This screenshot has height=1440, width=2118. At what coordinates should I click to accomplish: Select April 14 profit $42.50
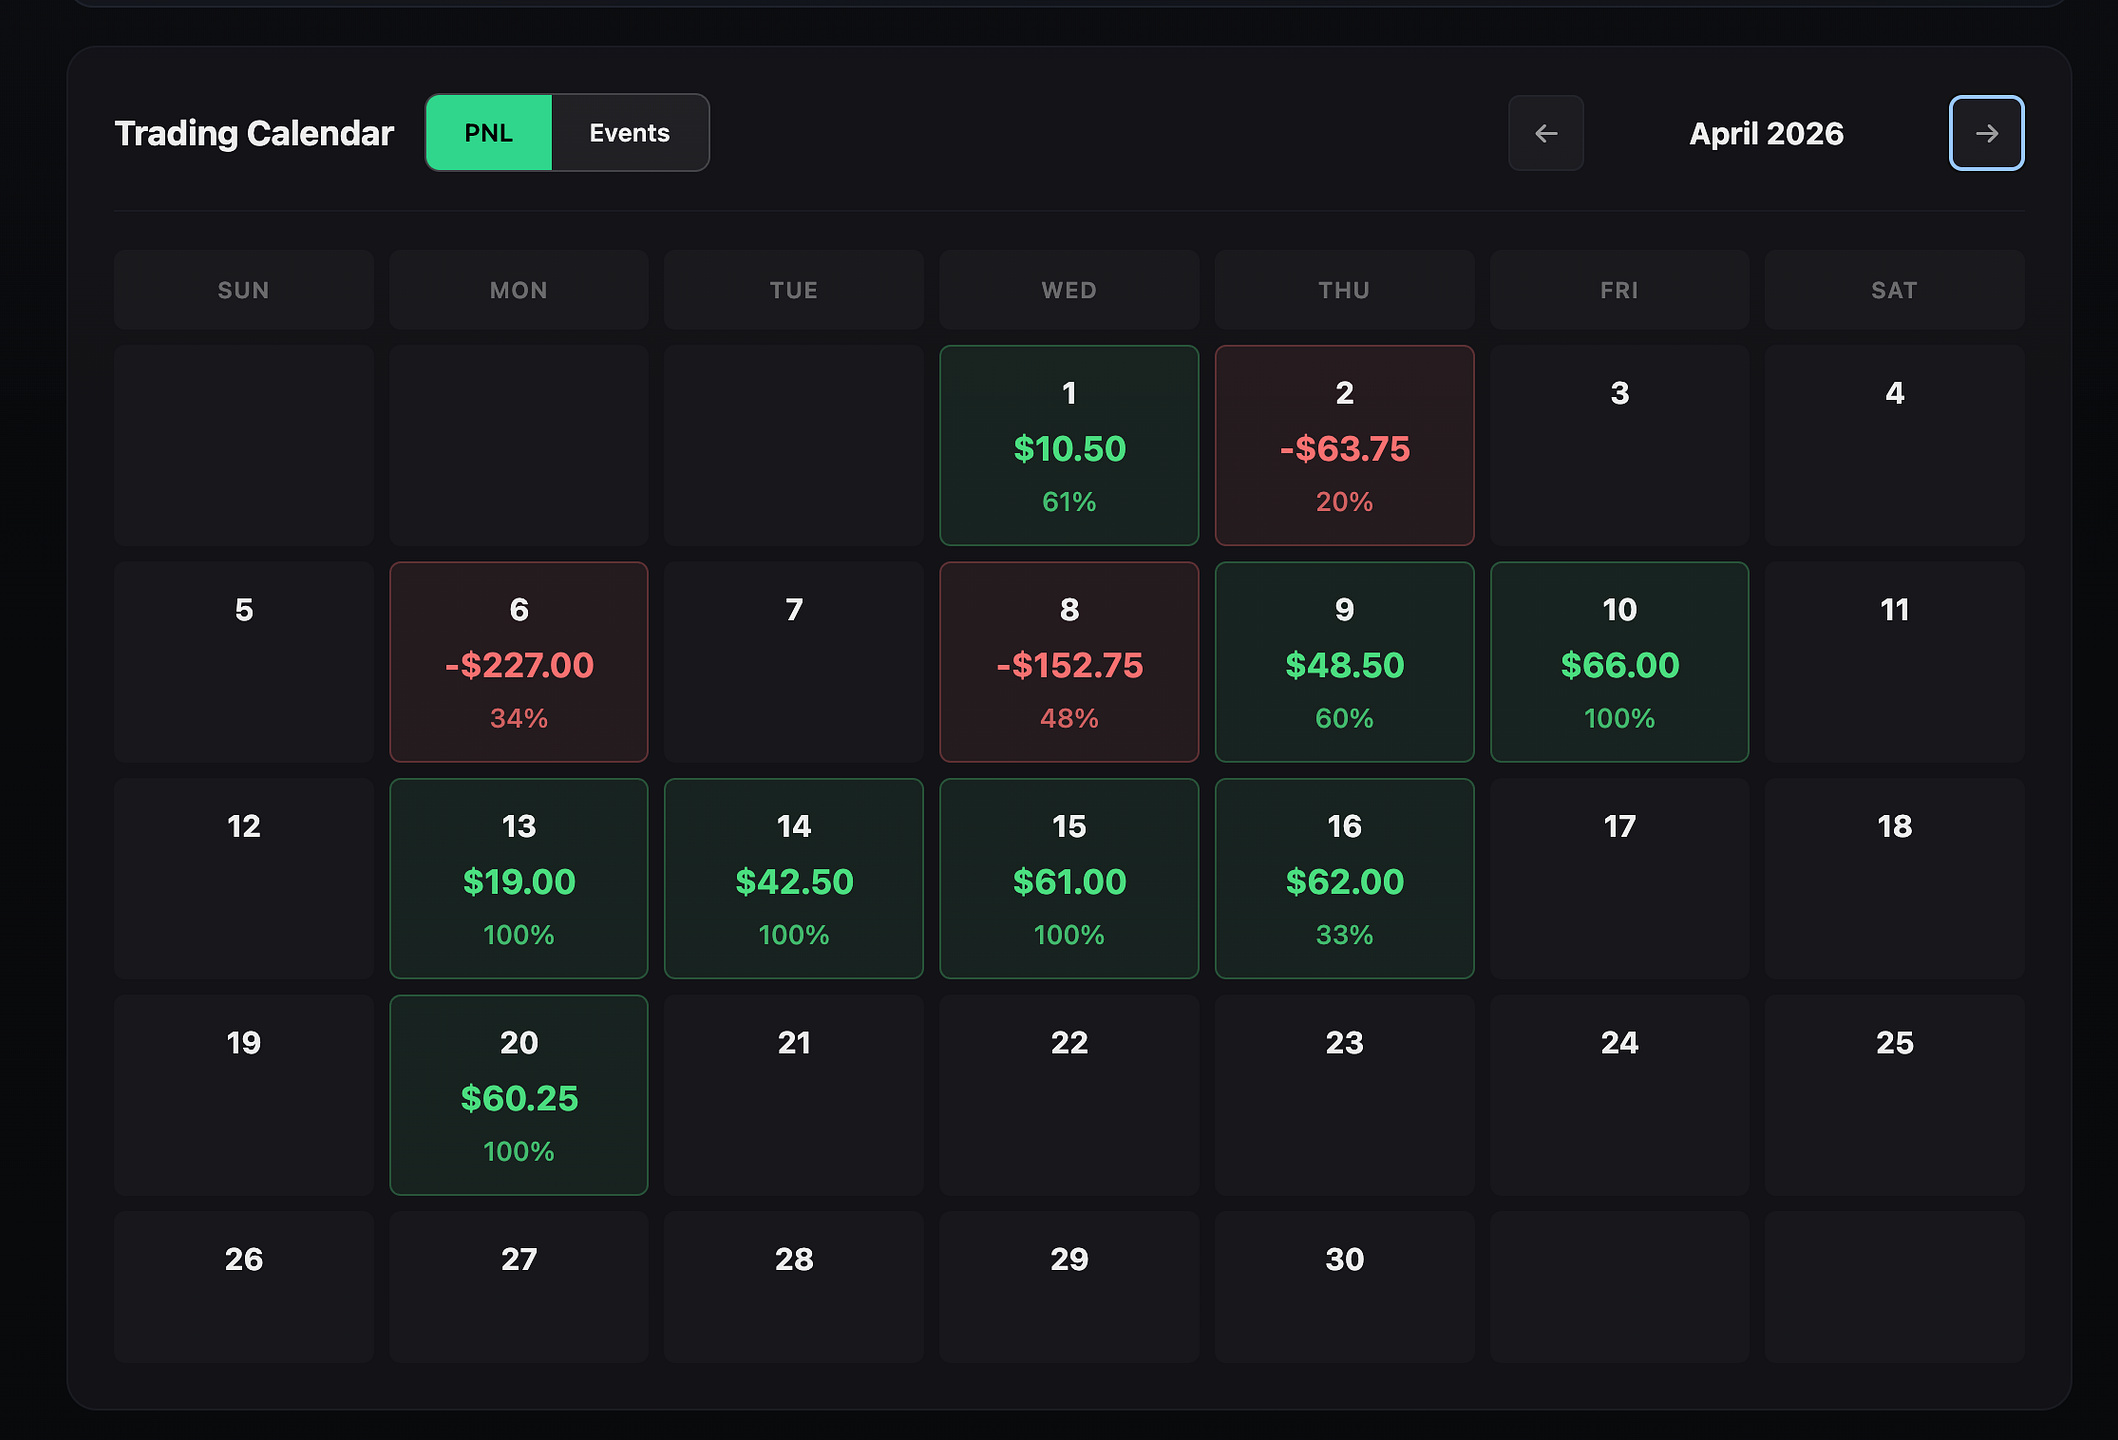point(794,879)
